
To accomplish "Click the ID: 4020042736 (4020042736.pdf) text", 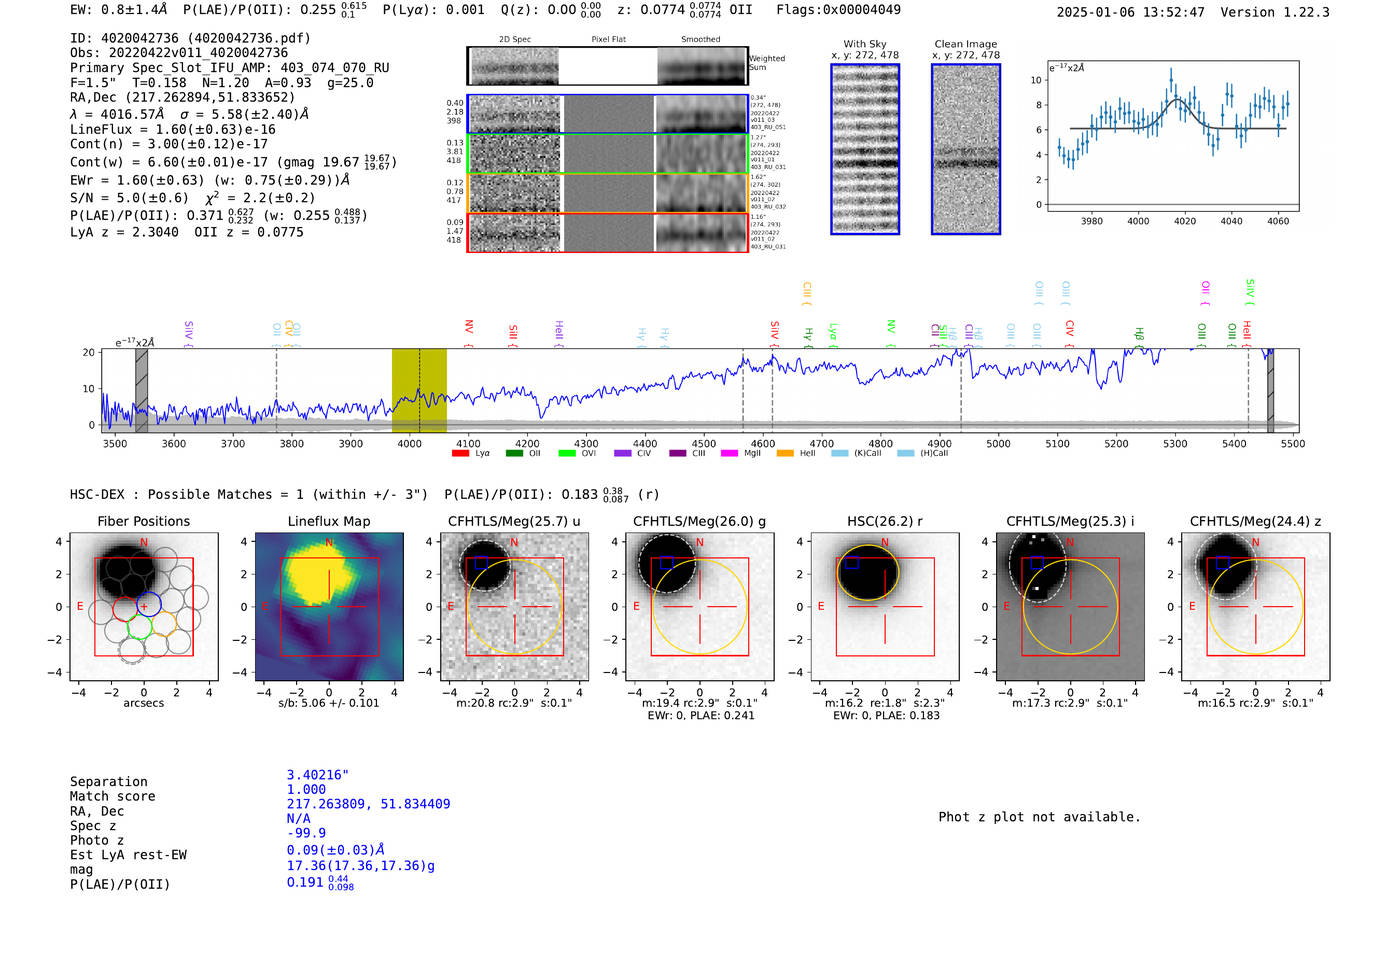I will tap(190, 38).
